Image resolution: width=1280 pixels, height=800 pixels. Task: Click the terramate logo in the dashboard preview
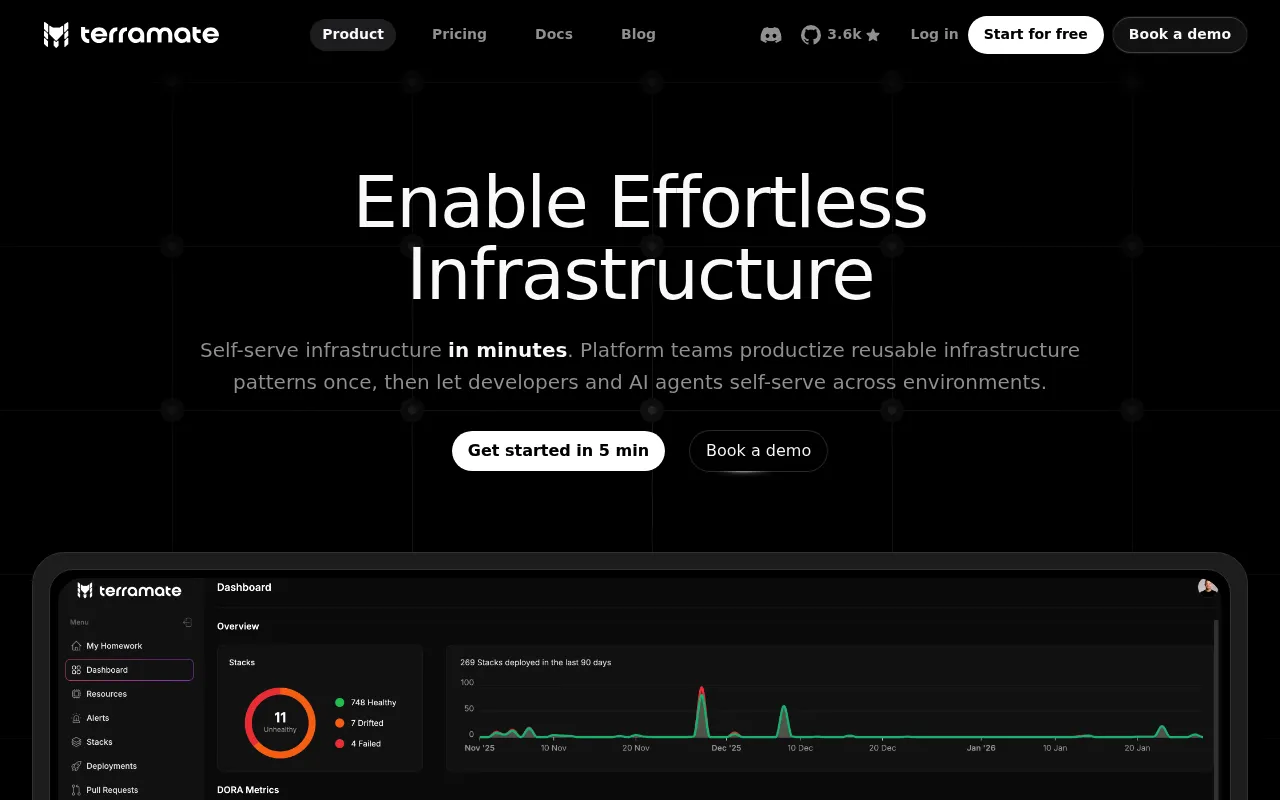point(129,590)
